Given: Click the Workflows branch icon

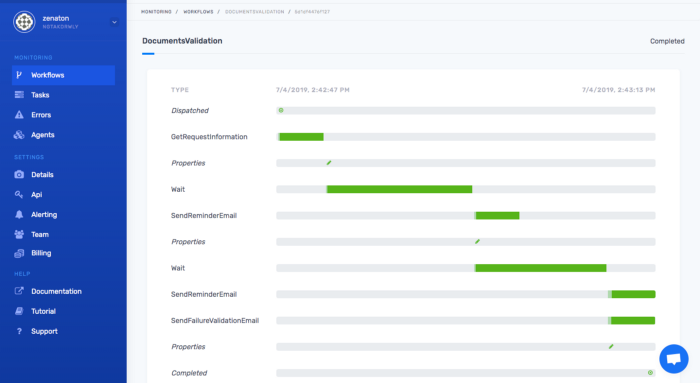Looking at the screenshot, I should [19, 75].
